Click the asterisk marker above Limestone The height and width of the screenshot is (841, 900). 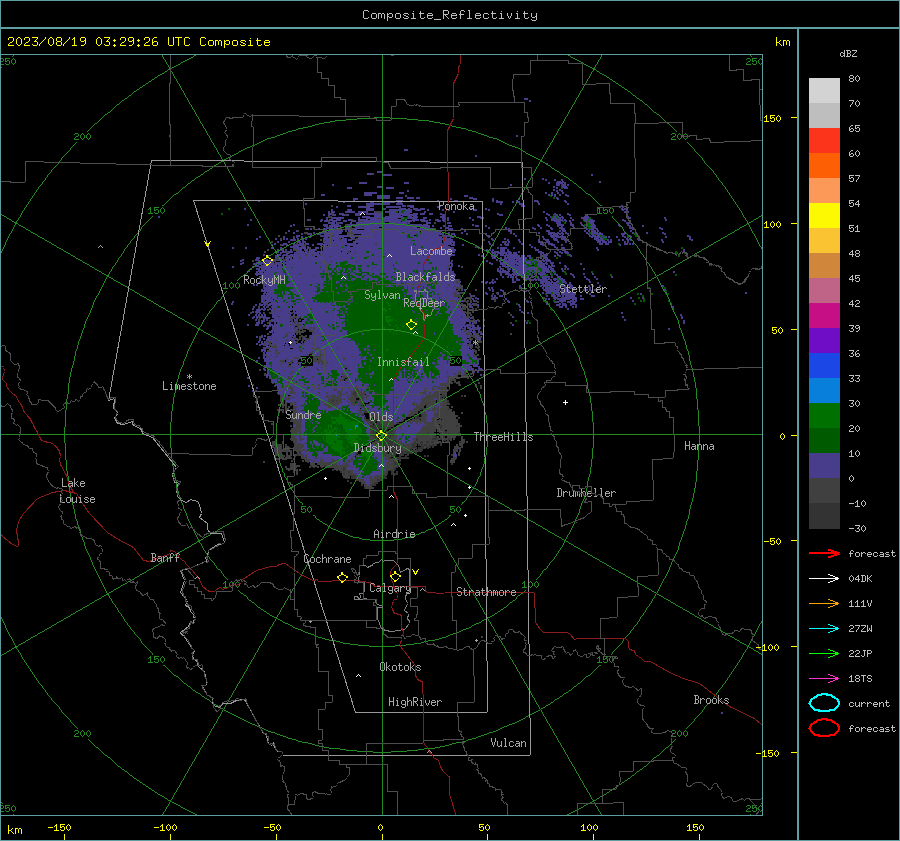click(x=189, y=377)
